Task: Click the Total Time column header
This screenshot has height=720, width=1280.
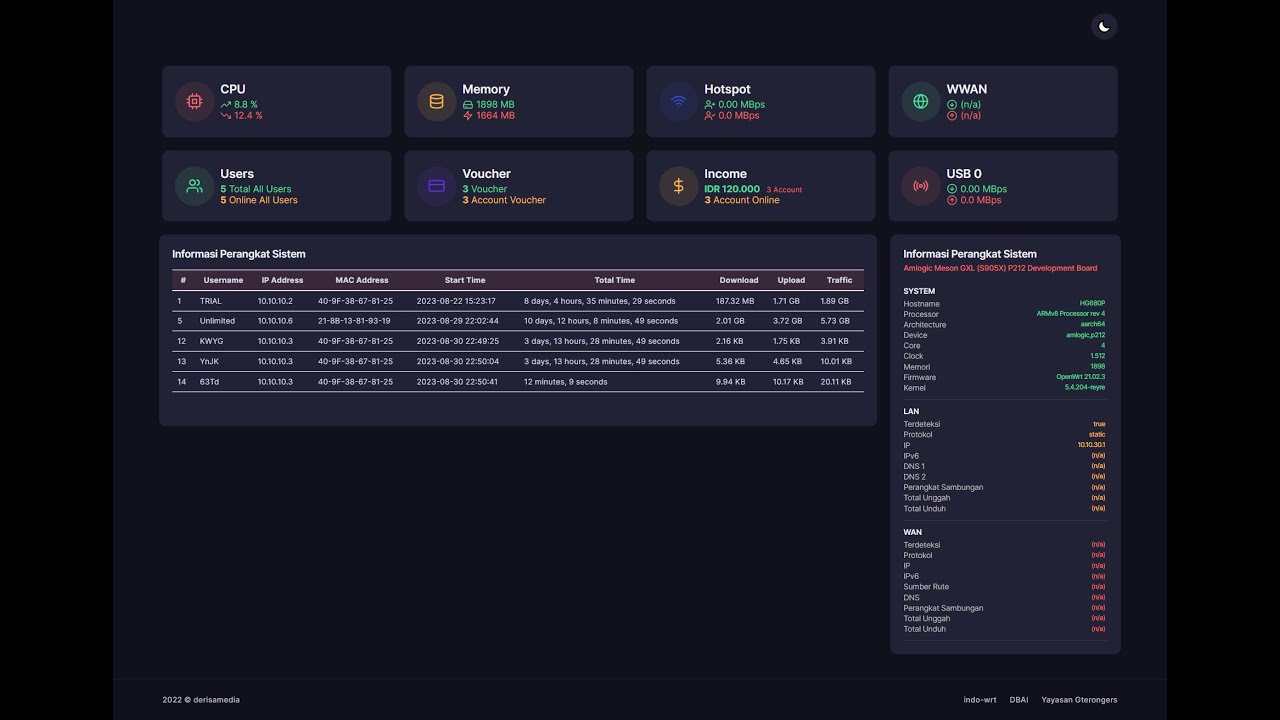Action: coord(615,280)
